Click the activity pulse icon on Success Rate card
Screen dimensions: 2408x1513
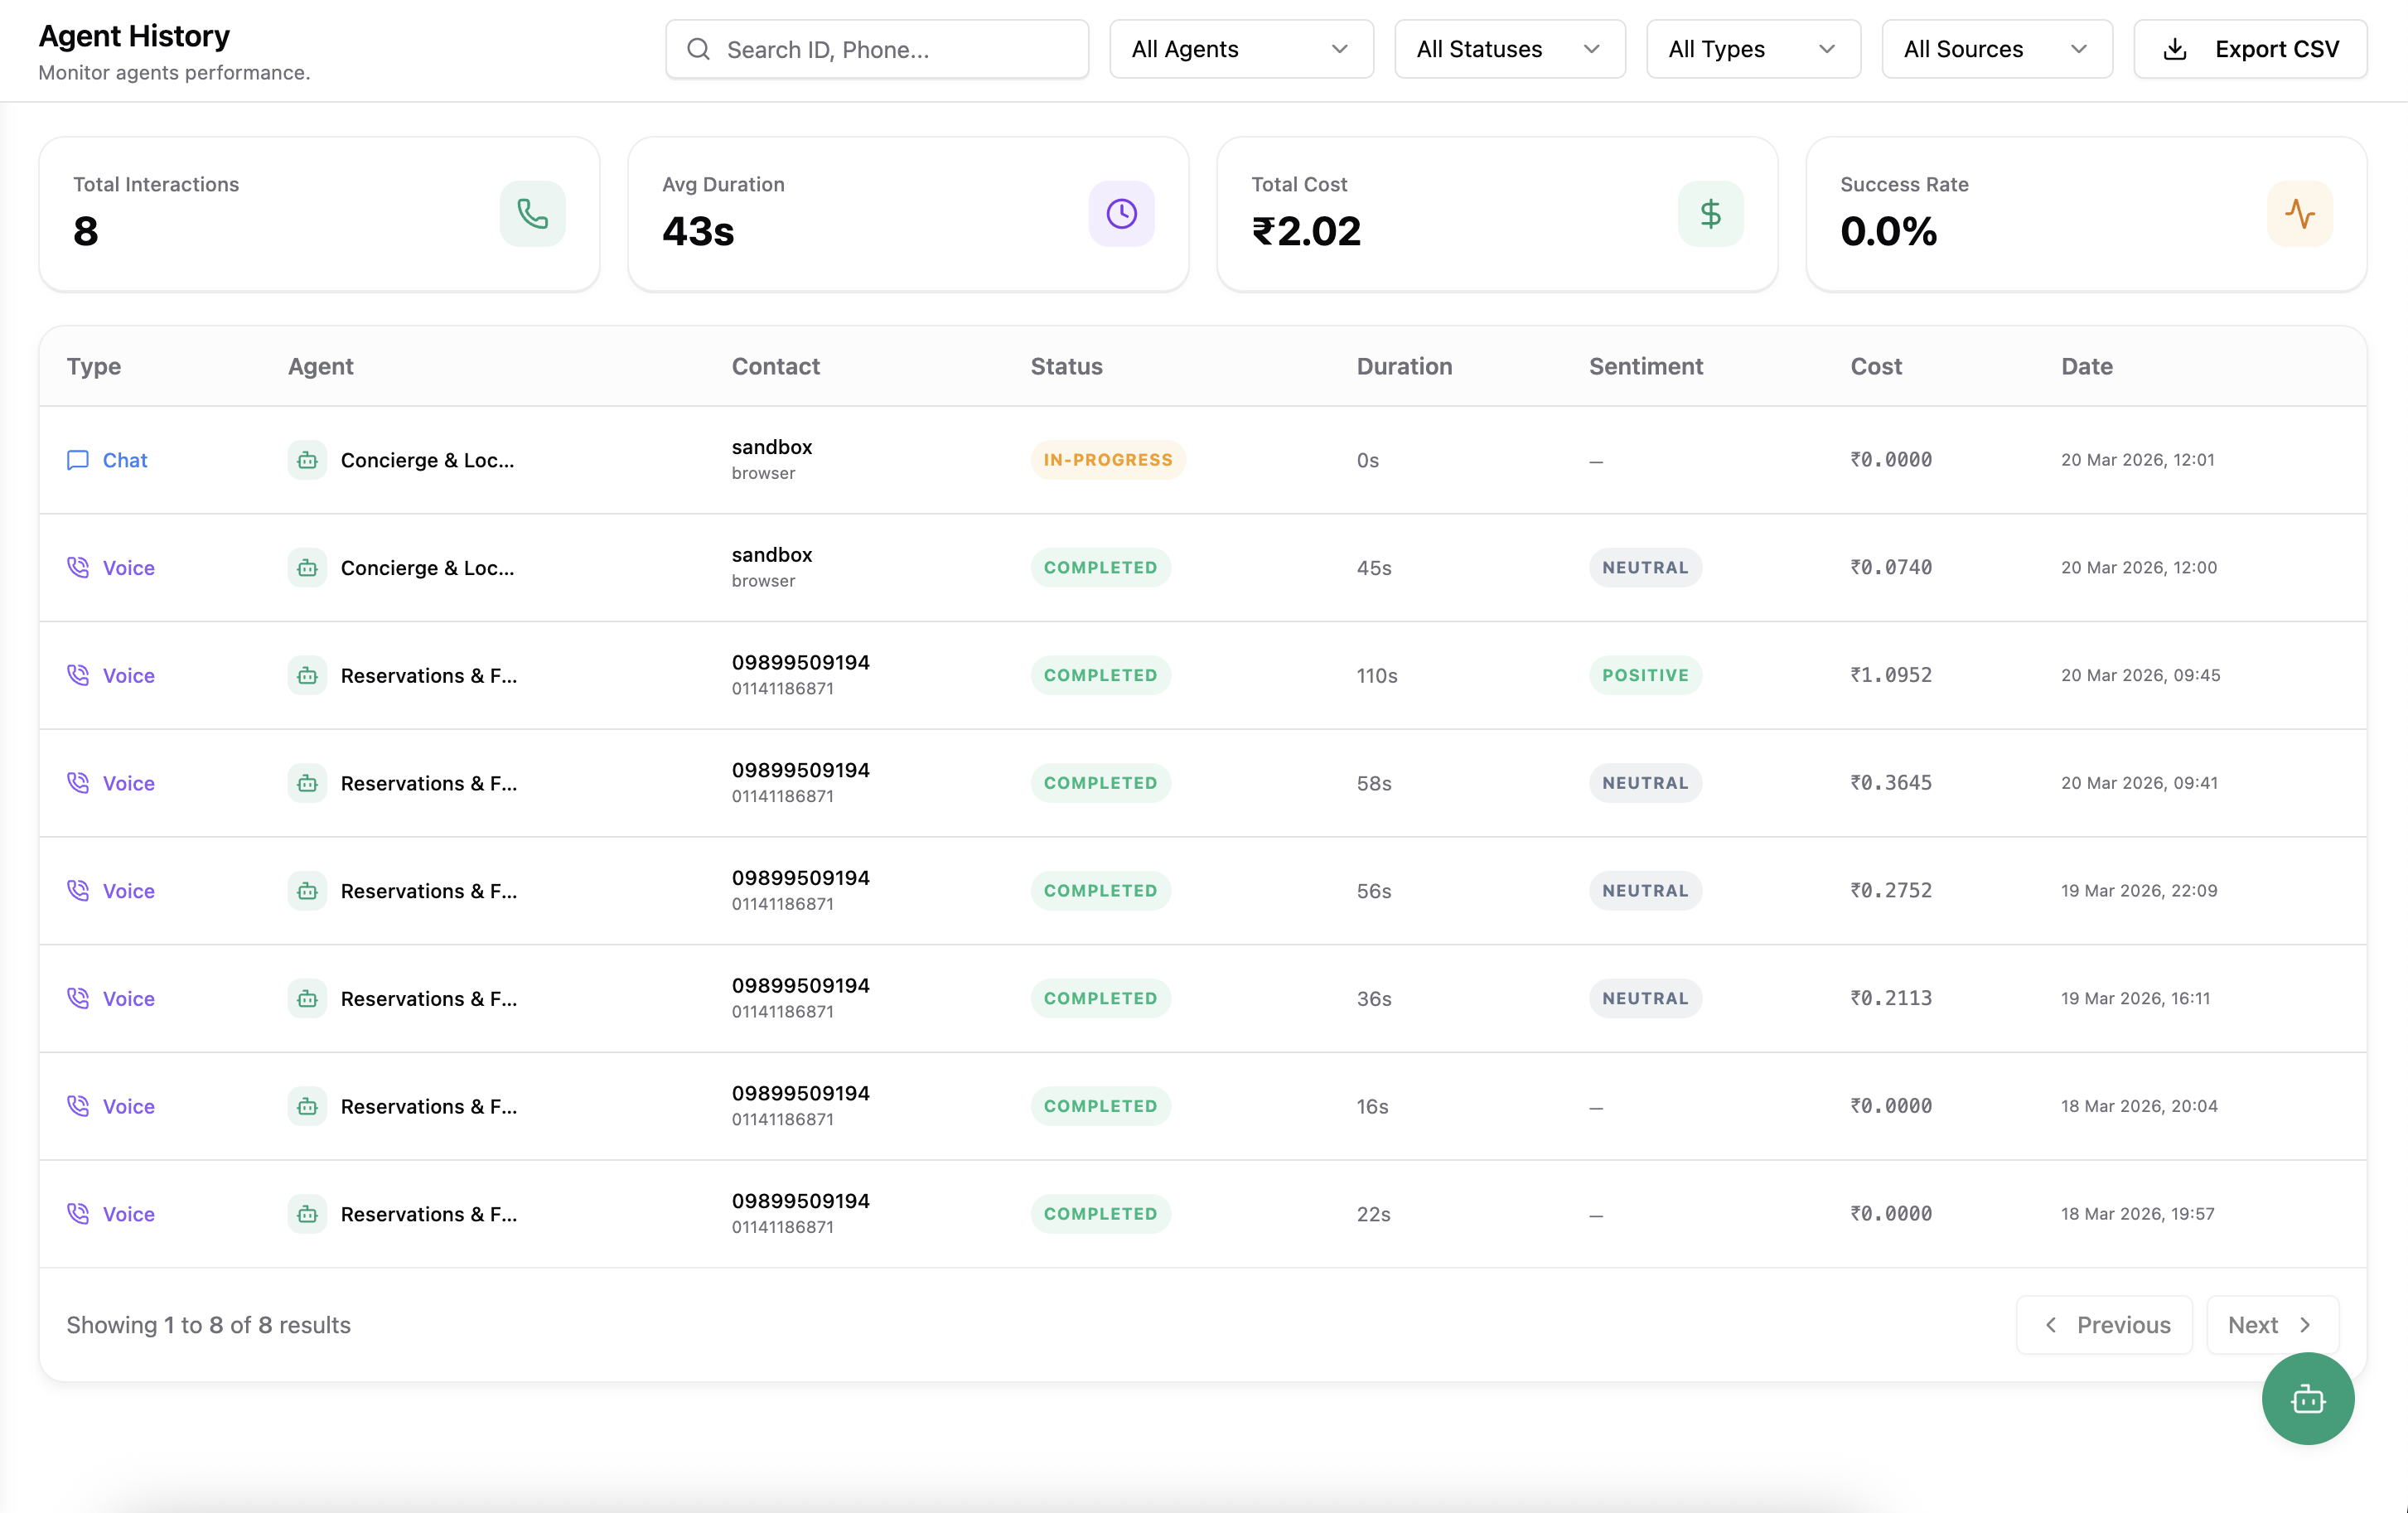pos(2299,213)
